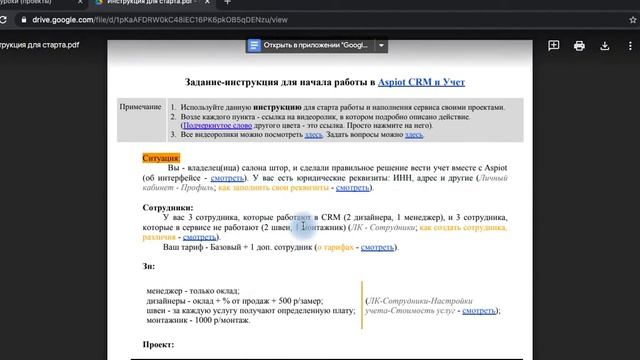Reload the page with the refresh icon
The image size is (640, 360).
3,20
